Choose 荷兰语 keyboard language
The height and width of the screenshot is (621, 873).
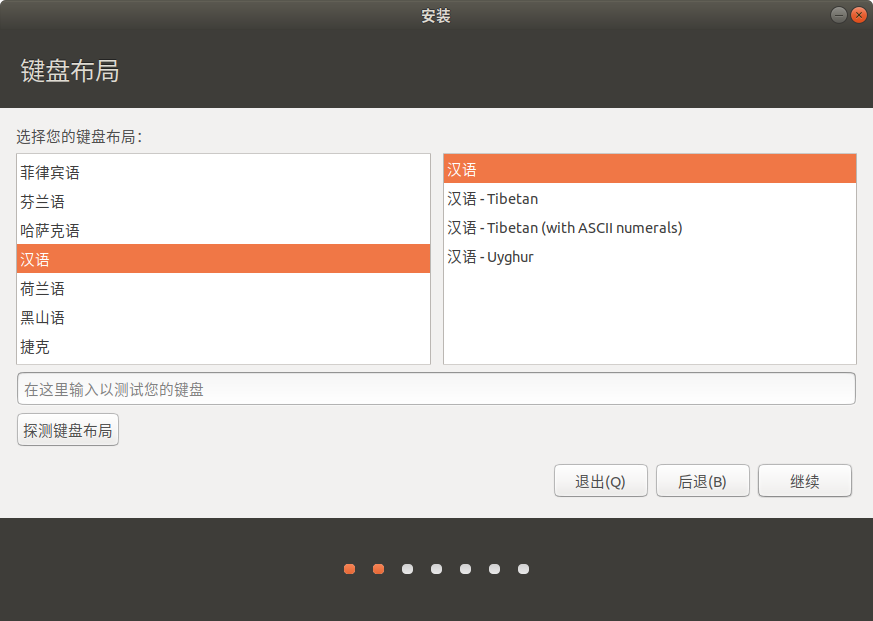click(x=223, y=289)
